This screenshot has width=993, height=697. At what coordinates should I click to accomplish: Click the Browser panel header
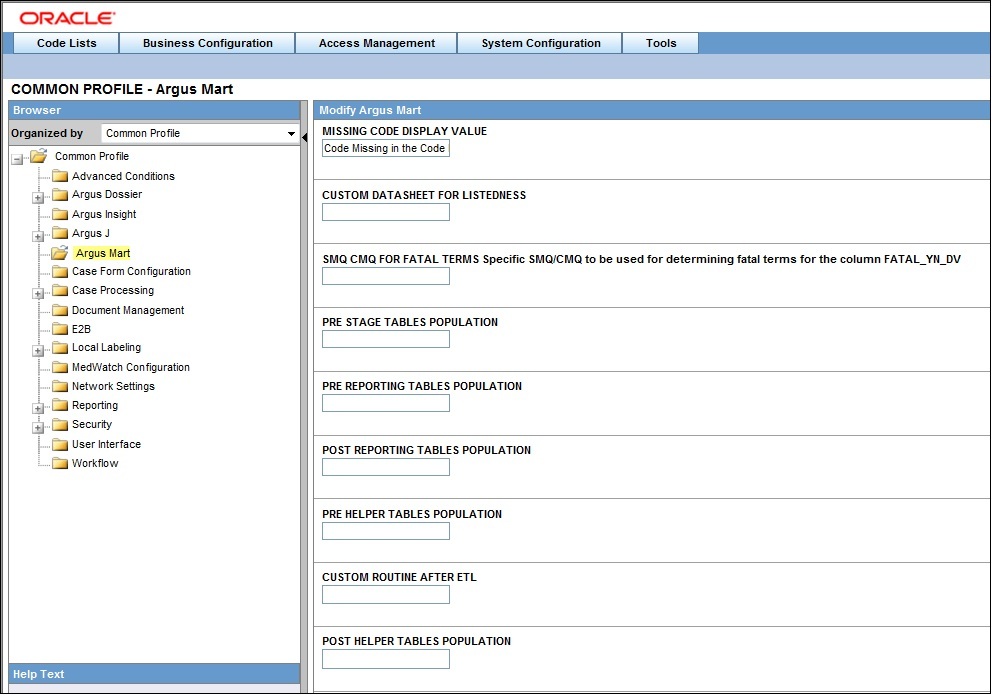pos(155,110)
